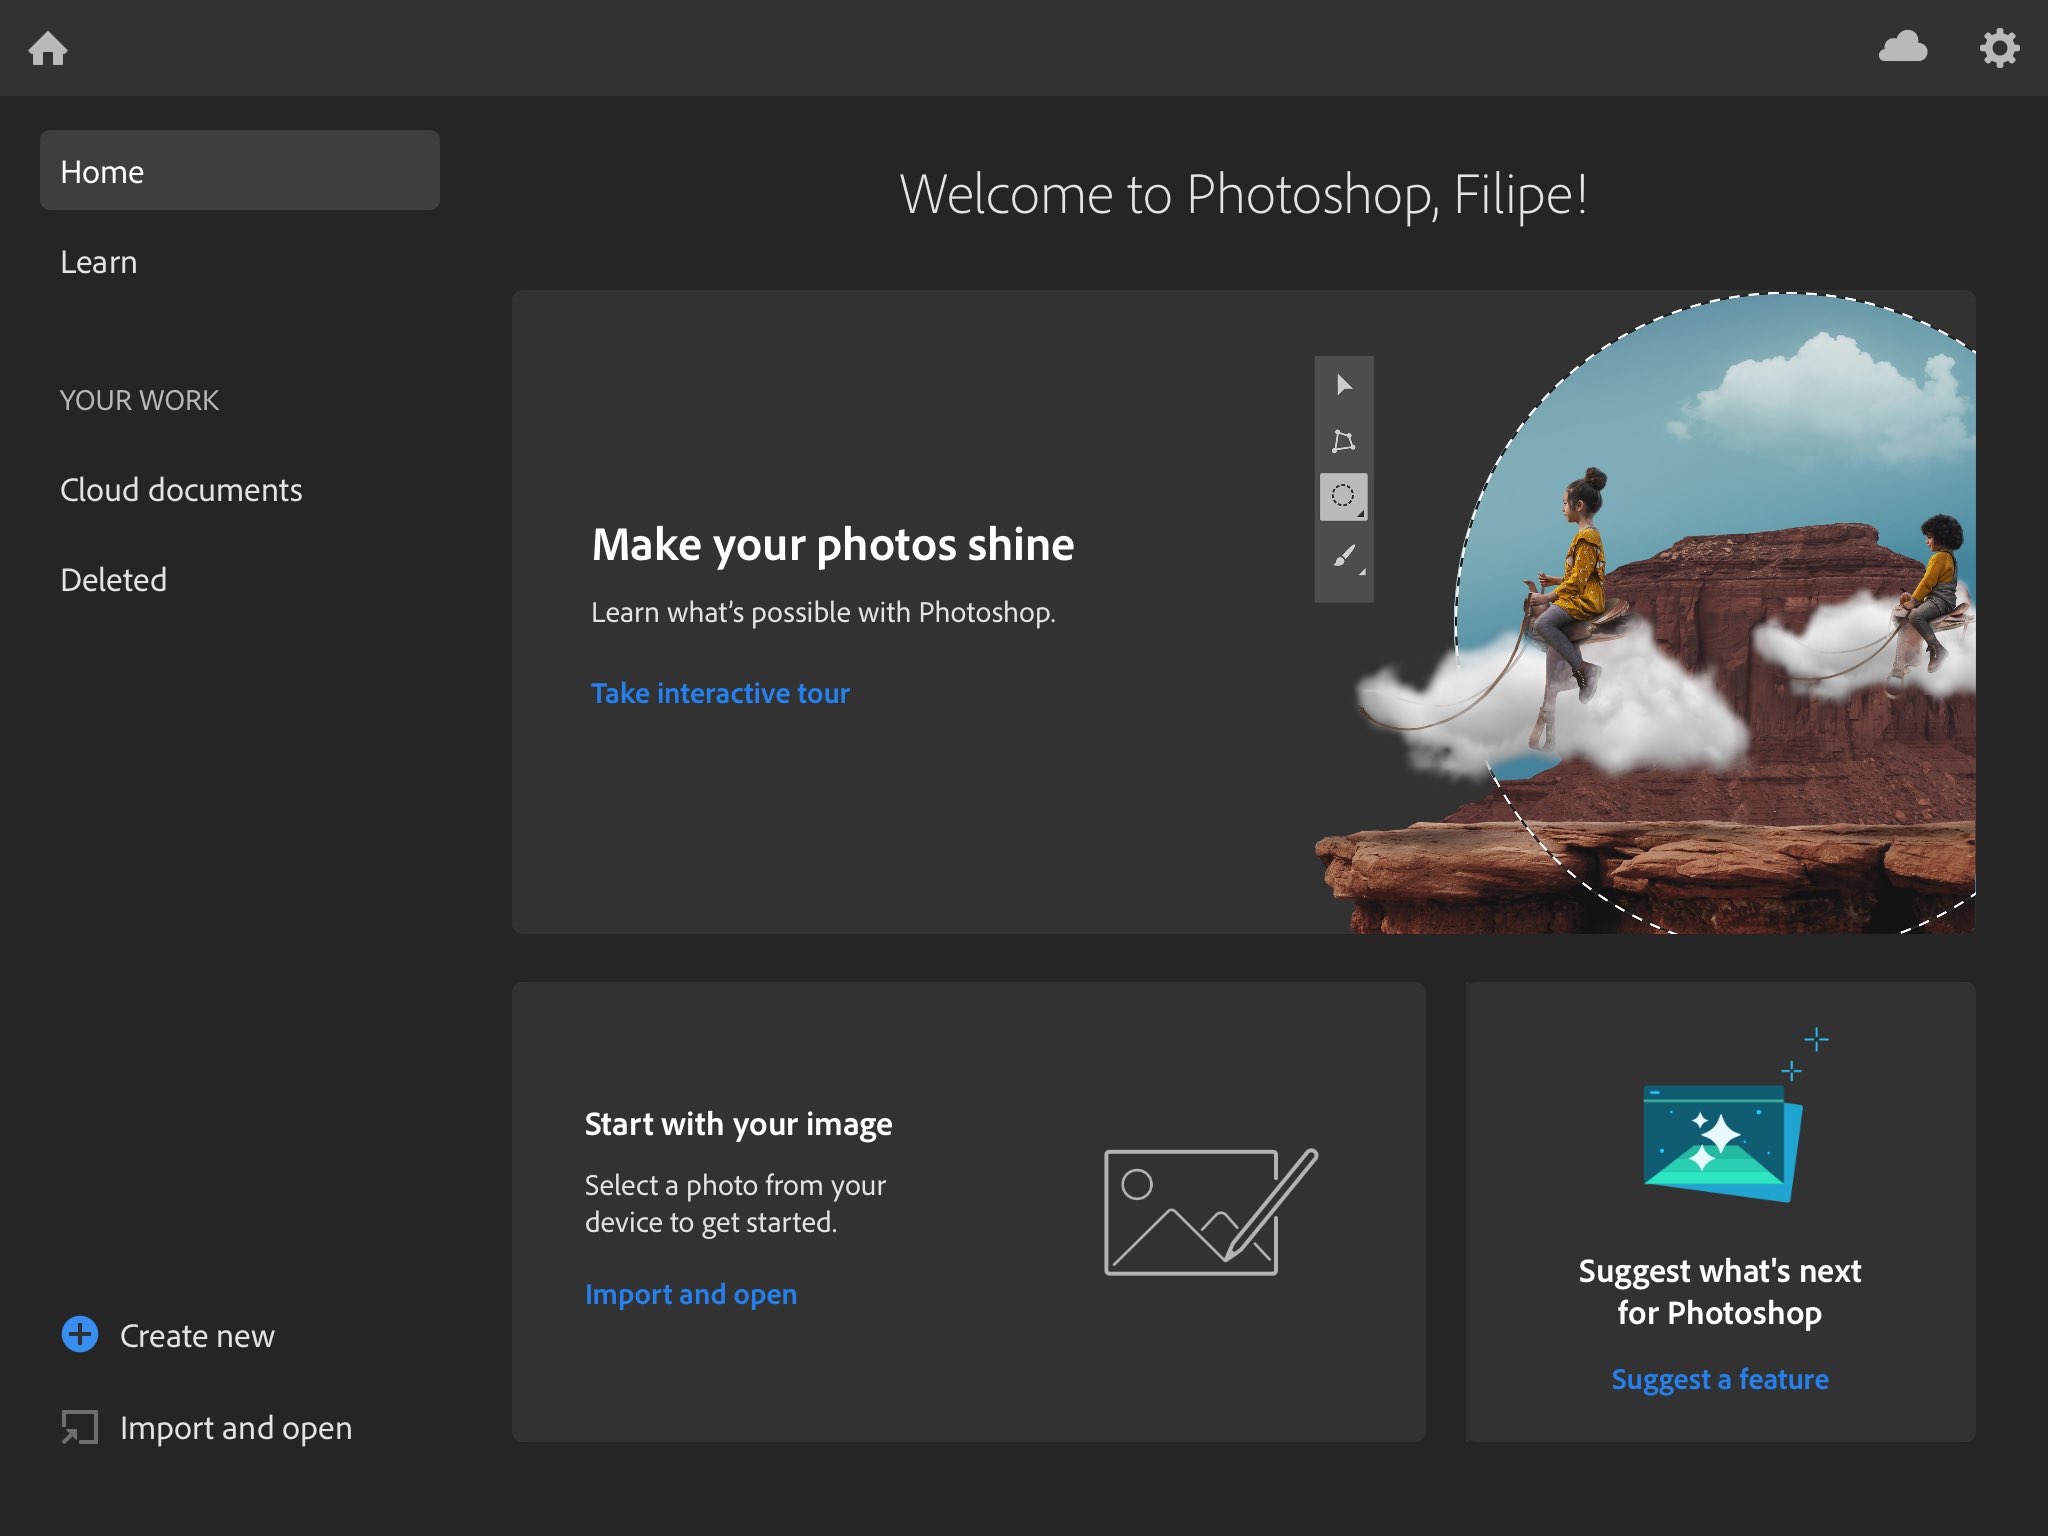Select Home in the sidebar
Image resolution: width=2048 pixels, height=1536 pixels.
click(240, 170)
